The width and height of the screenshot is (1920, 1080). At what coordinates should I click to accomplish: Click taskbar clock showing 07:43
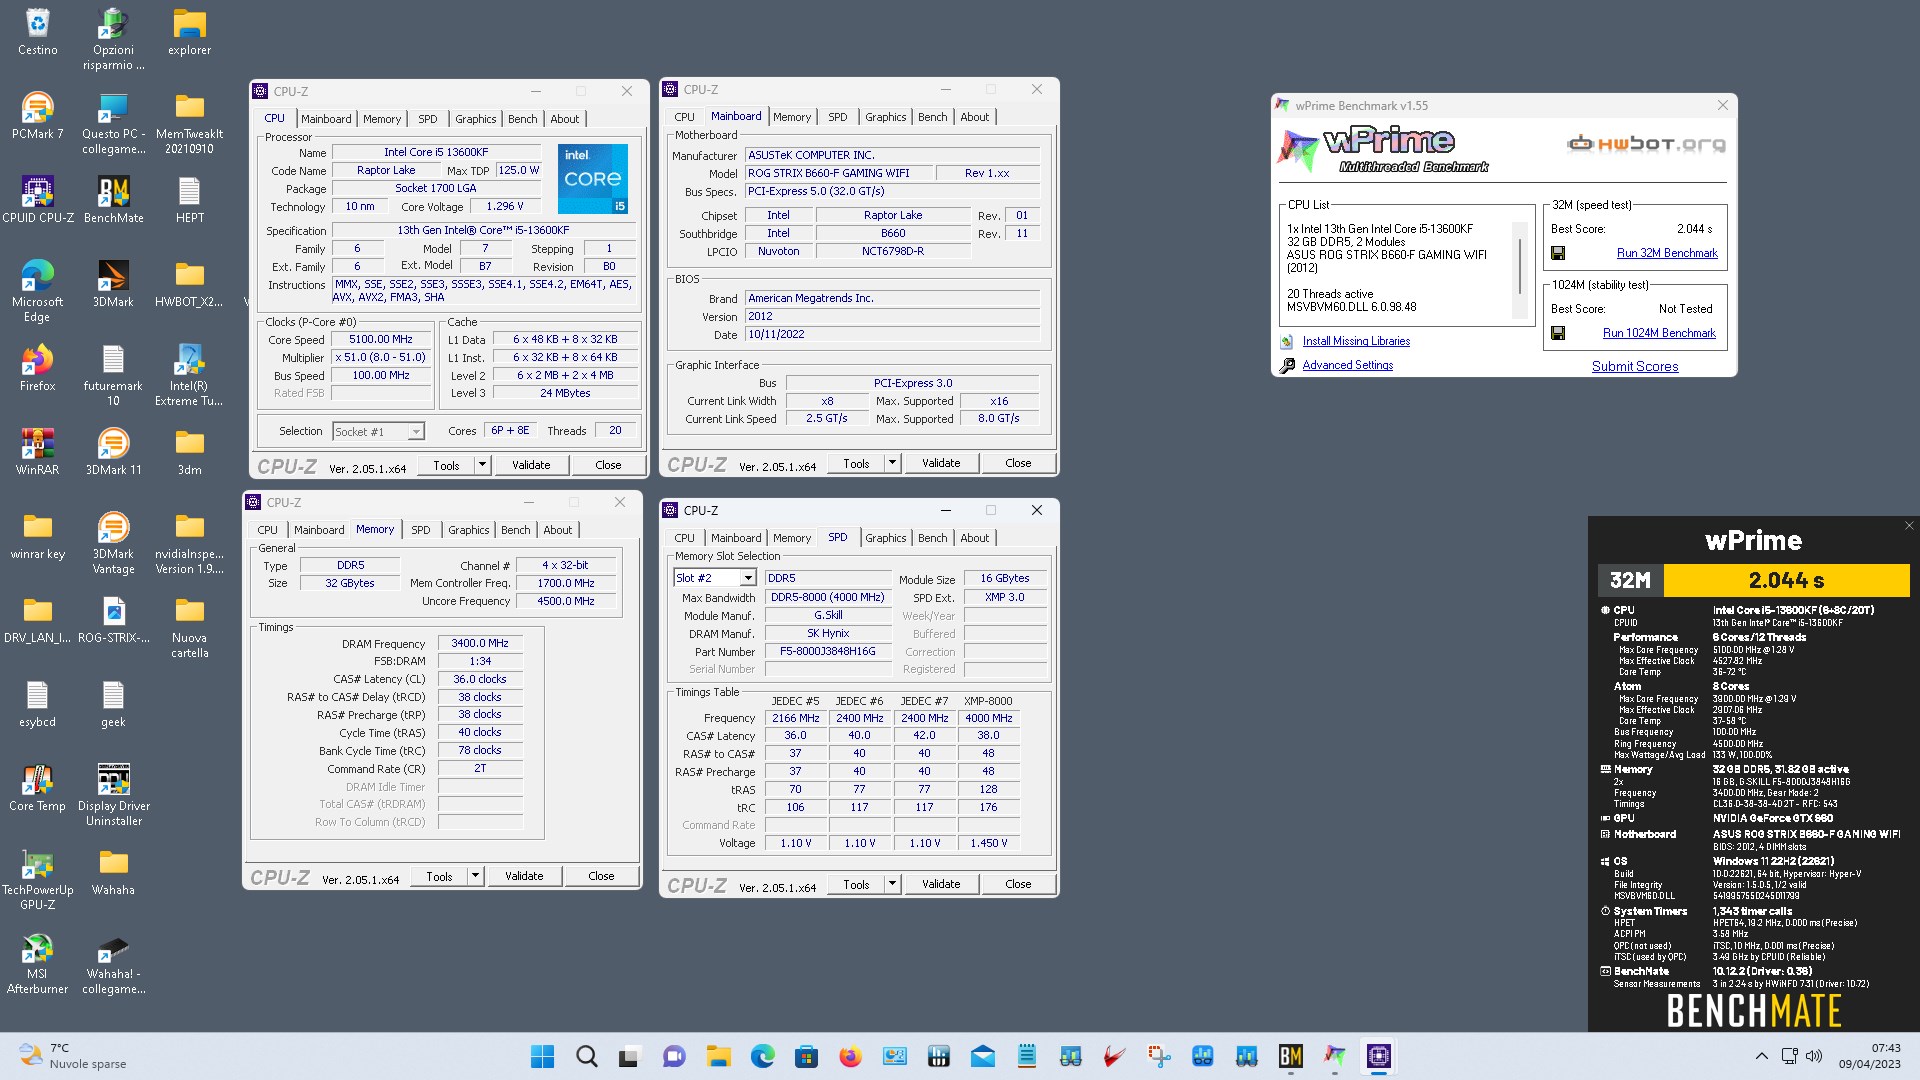[x=1869, y=1056]
